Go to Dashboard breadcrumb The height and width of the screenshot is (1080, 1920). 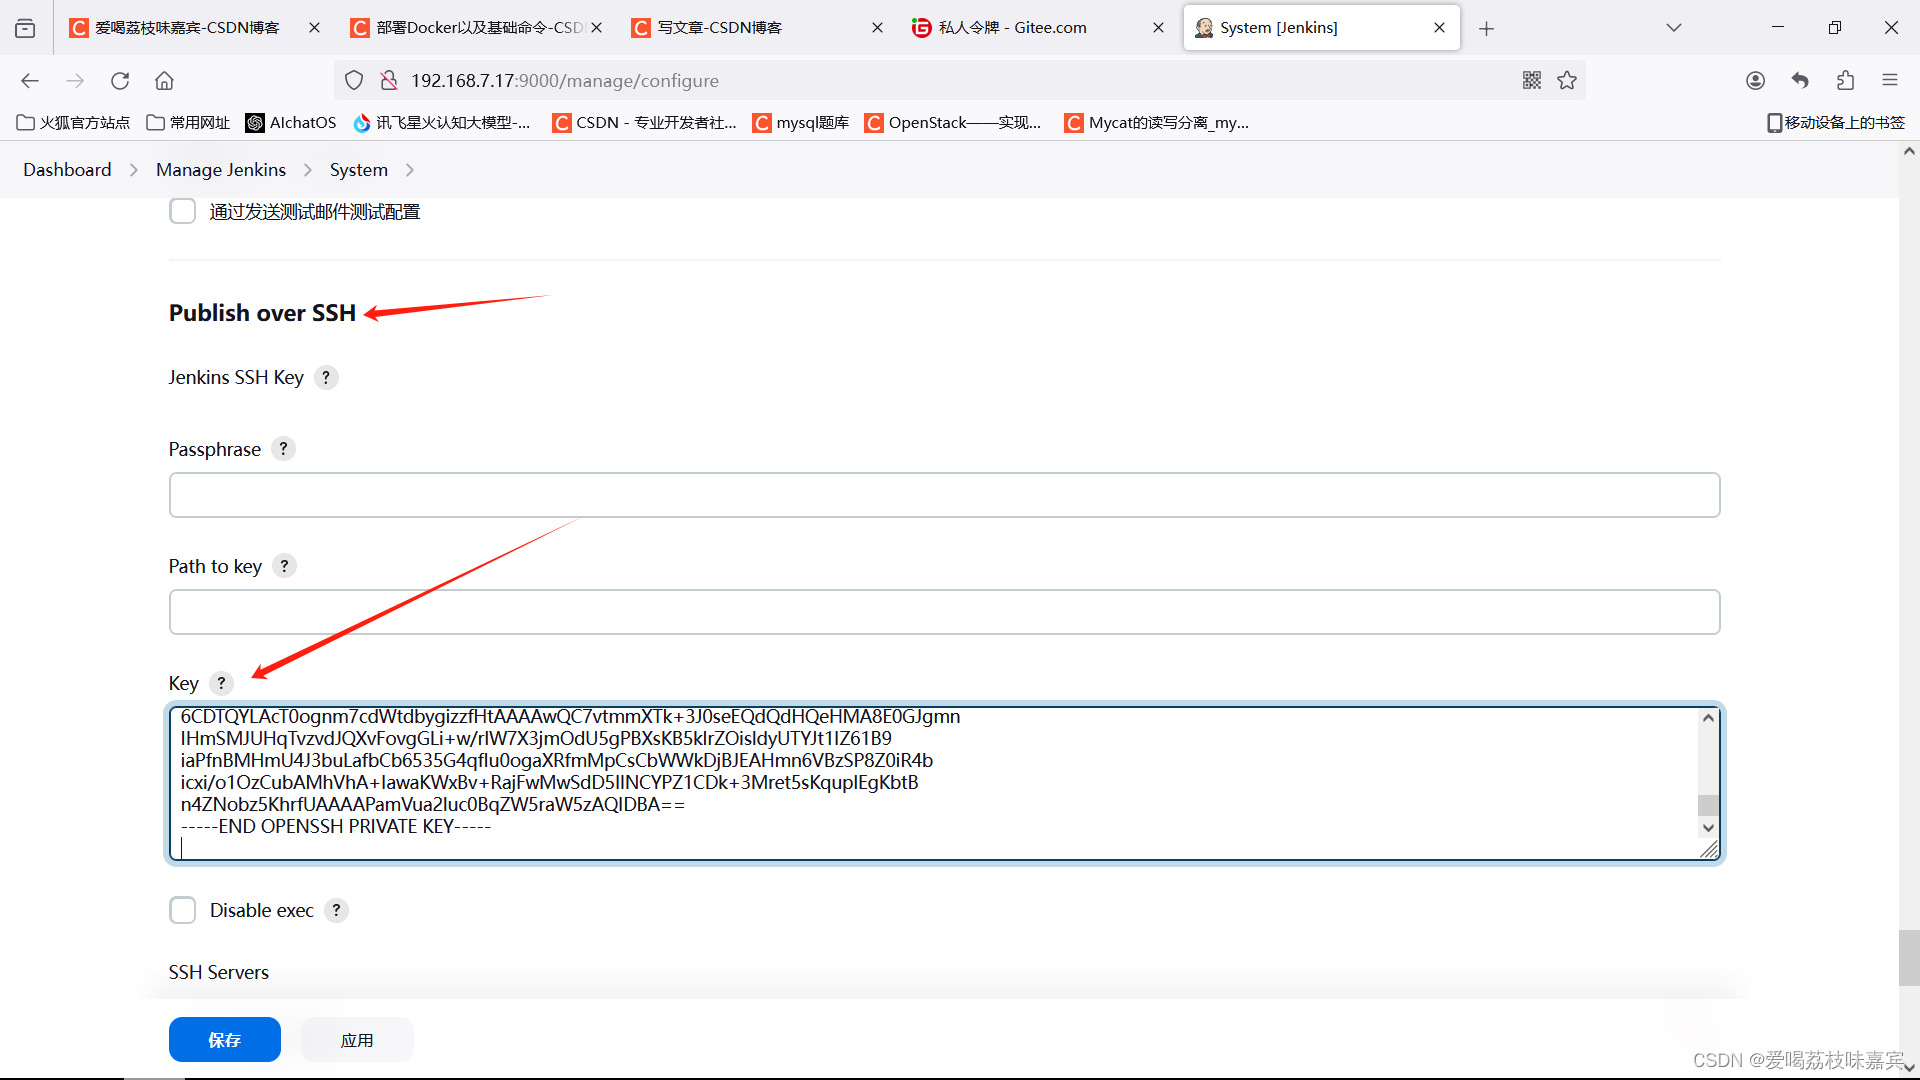click(67, 170)
